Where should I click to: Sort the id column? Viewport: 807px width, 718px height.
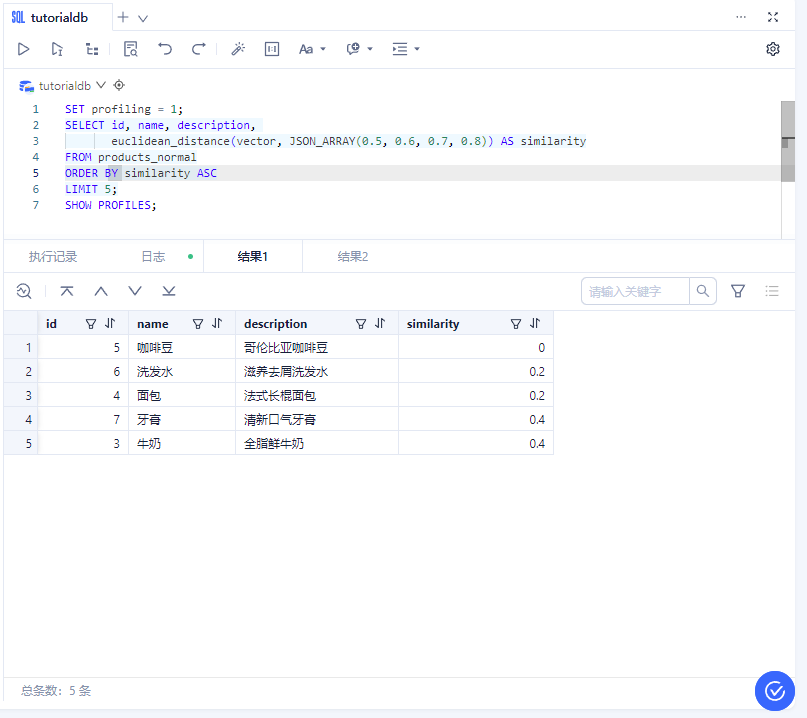click(110, 324)
